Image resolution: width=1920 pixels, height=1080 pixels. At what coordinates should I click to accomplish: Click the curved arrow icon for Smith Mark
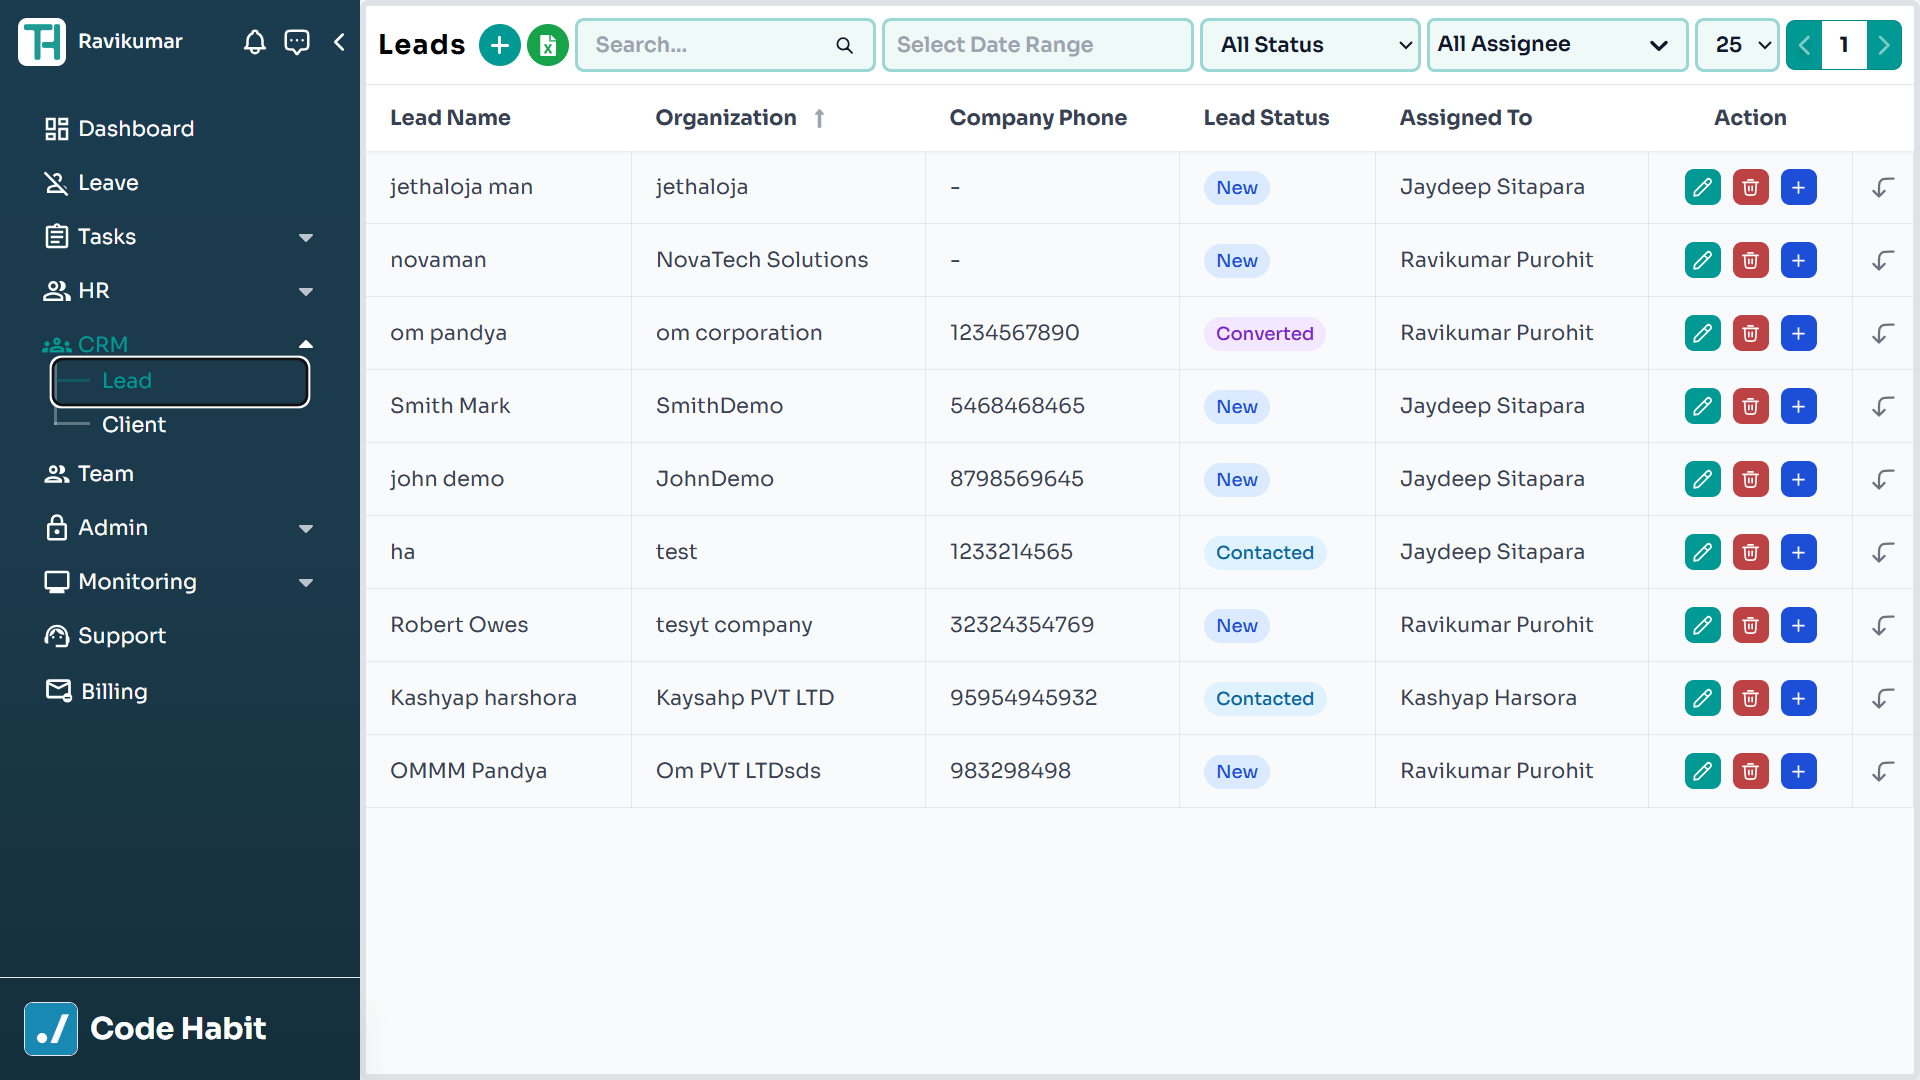(1883, 406)
